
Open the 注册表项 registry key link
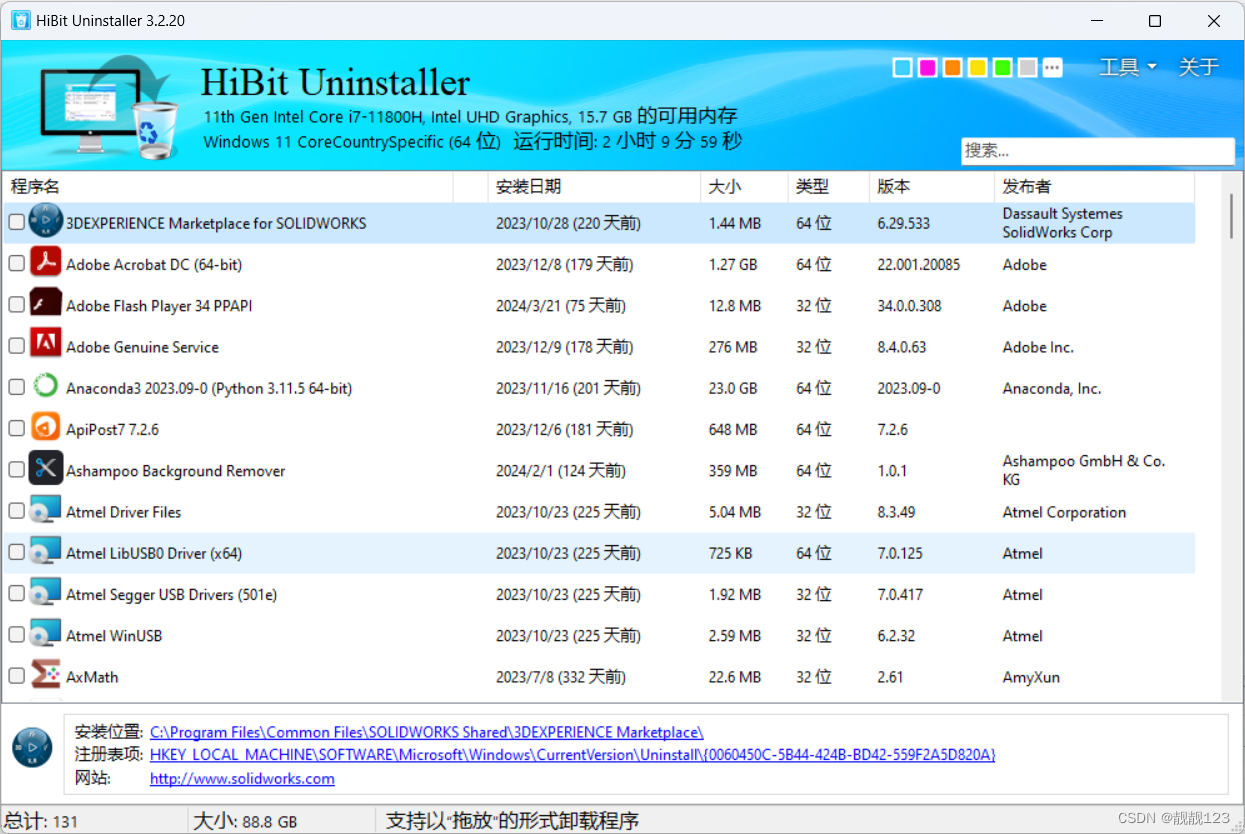click(x=572, y=755)
